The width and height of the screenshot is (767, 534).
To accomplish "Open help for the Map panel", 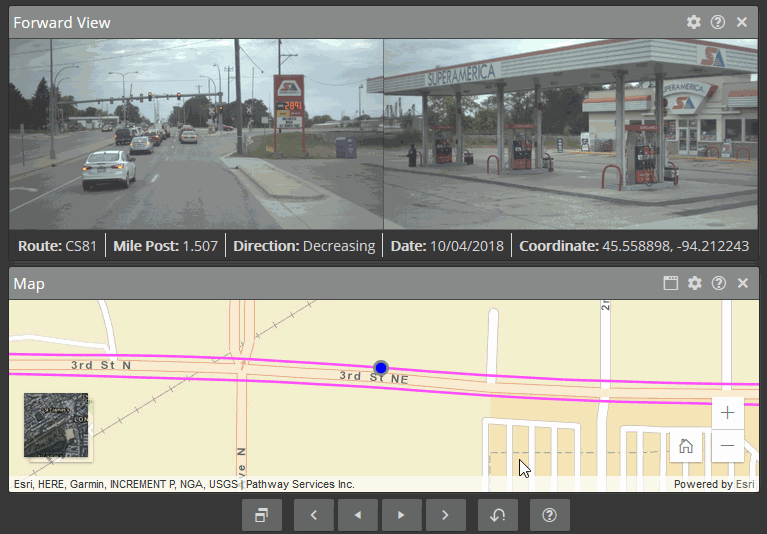I will (x=718, y=284).
